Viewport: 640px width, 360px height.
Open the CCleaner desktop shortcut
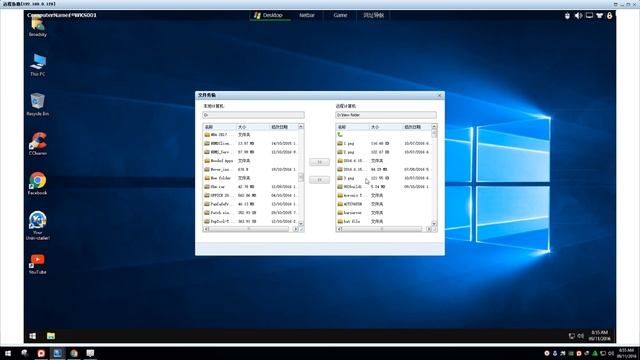click(x=38, y=143)
